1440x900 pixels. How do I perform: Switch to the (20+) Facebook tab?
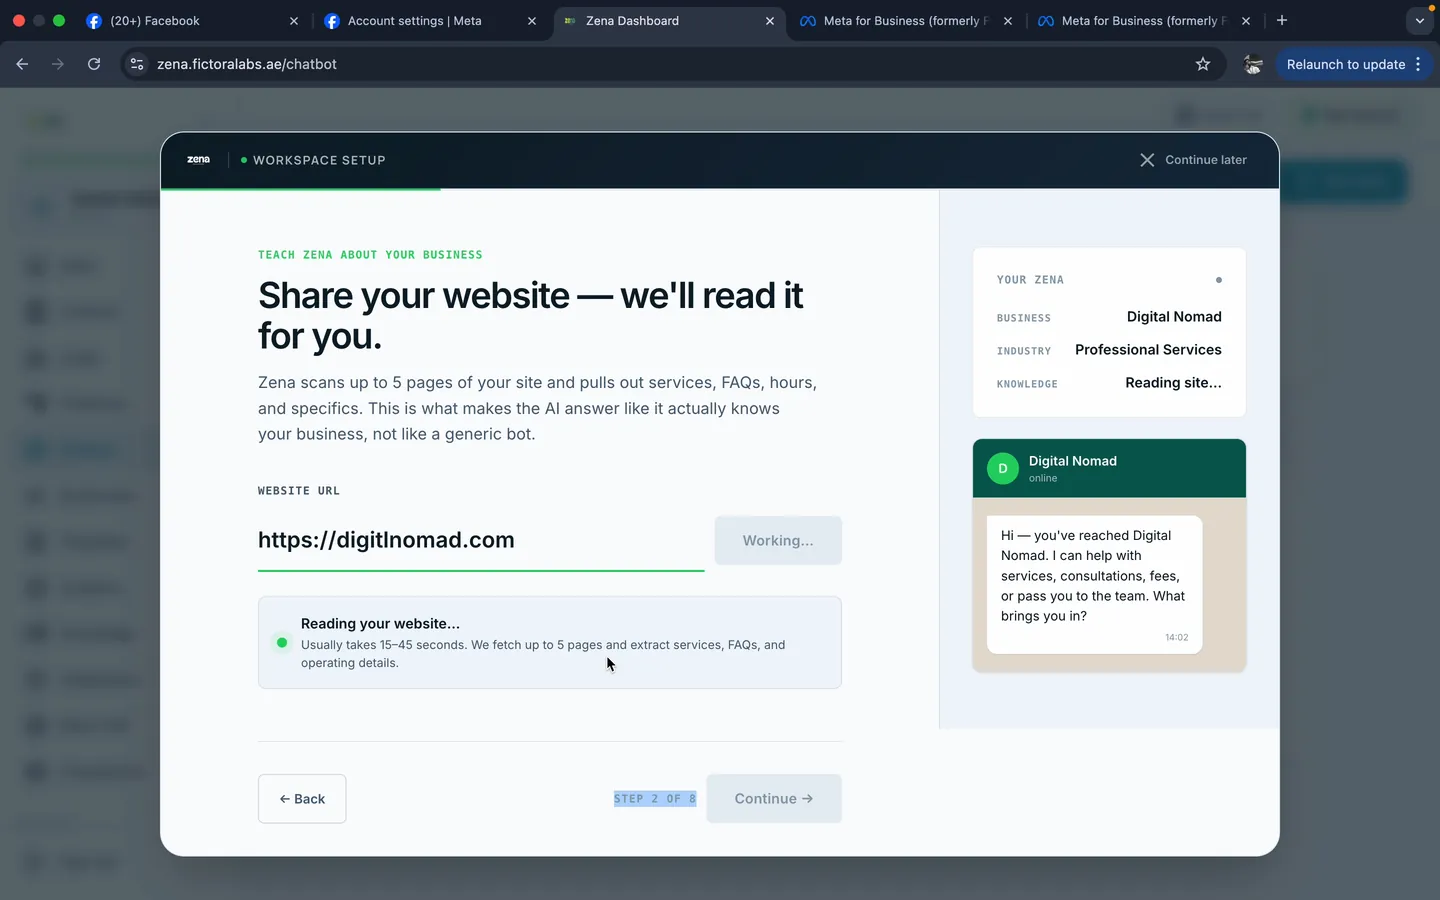point(192,20)
